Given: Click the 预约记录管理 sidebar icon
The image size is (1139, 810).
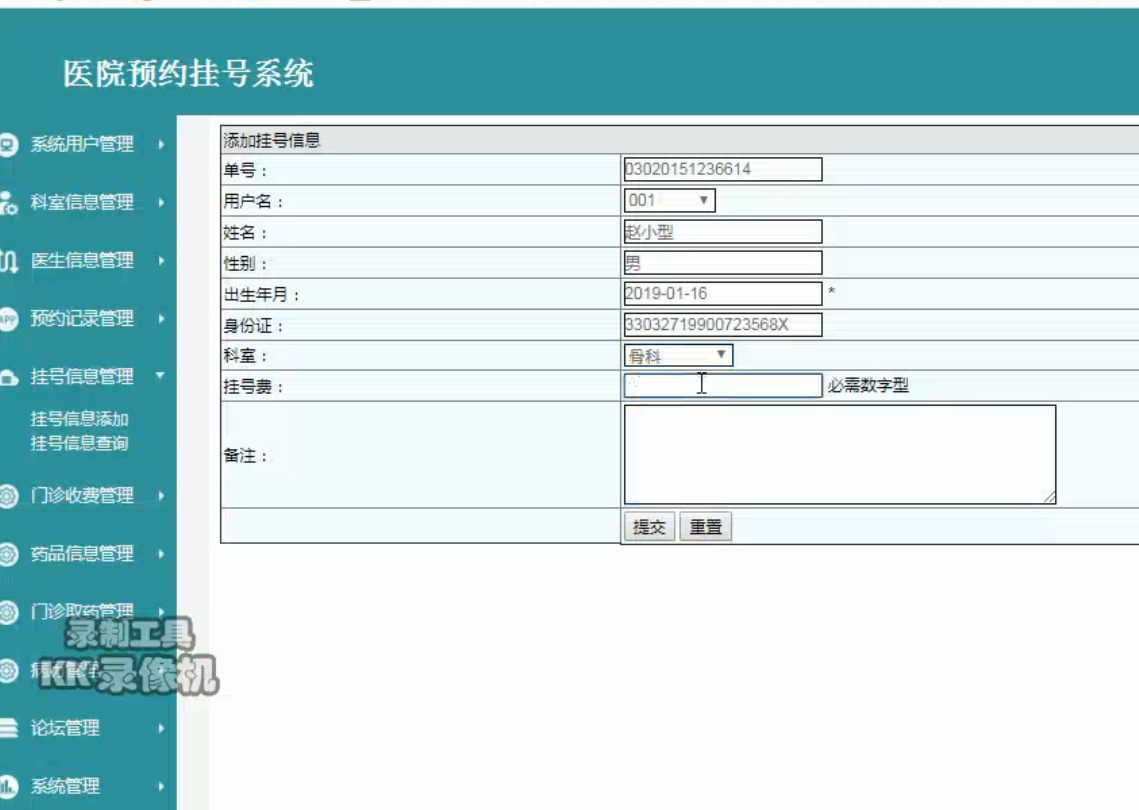Looking at the screenshot, I should click(7, 319).
